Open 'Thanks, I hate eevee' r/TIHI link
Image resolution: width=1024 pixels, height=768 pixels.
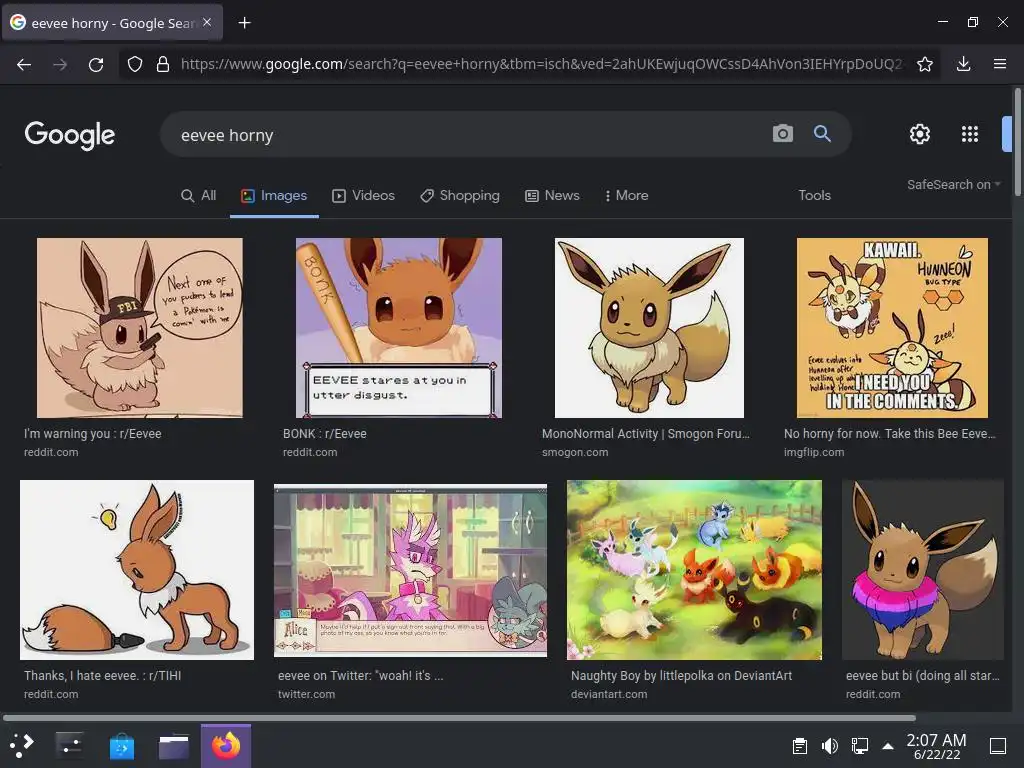[x=103, y=676]
